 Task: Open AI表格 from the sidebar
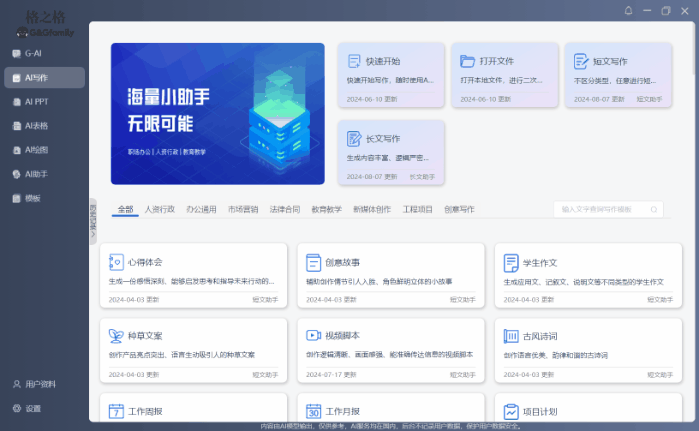(x=36, y=126)
